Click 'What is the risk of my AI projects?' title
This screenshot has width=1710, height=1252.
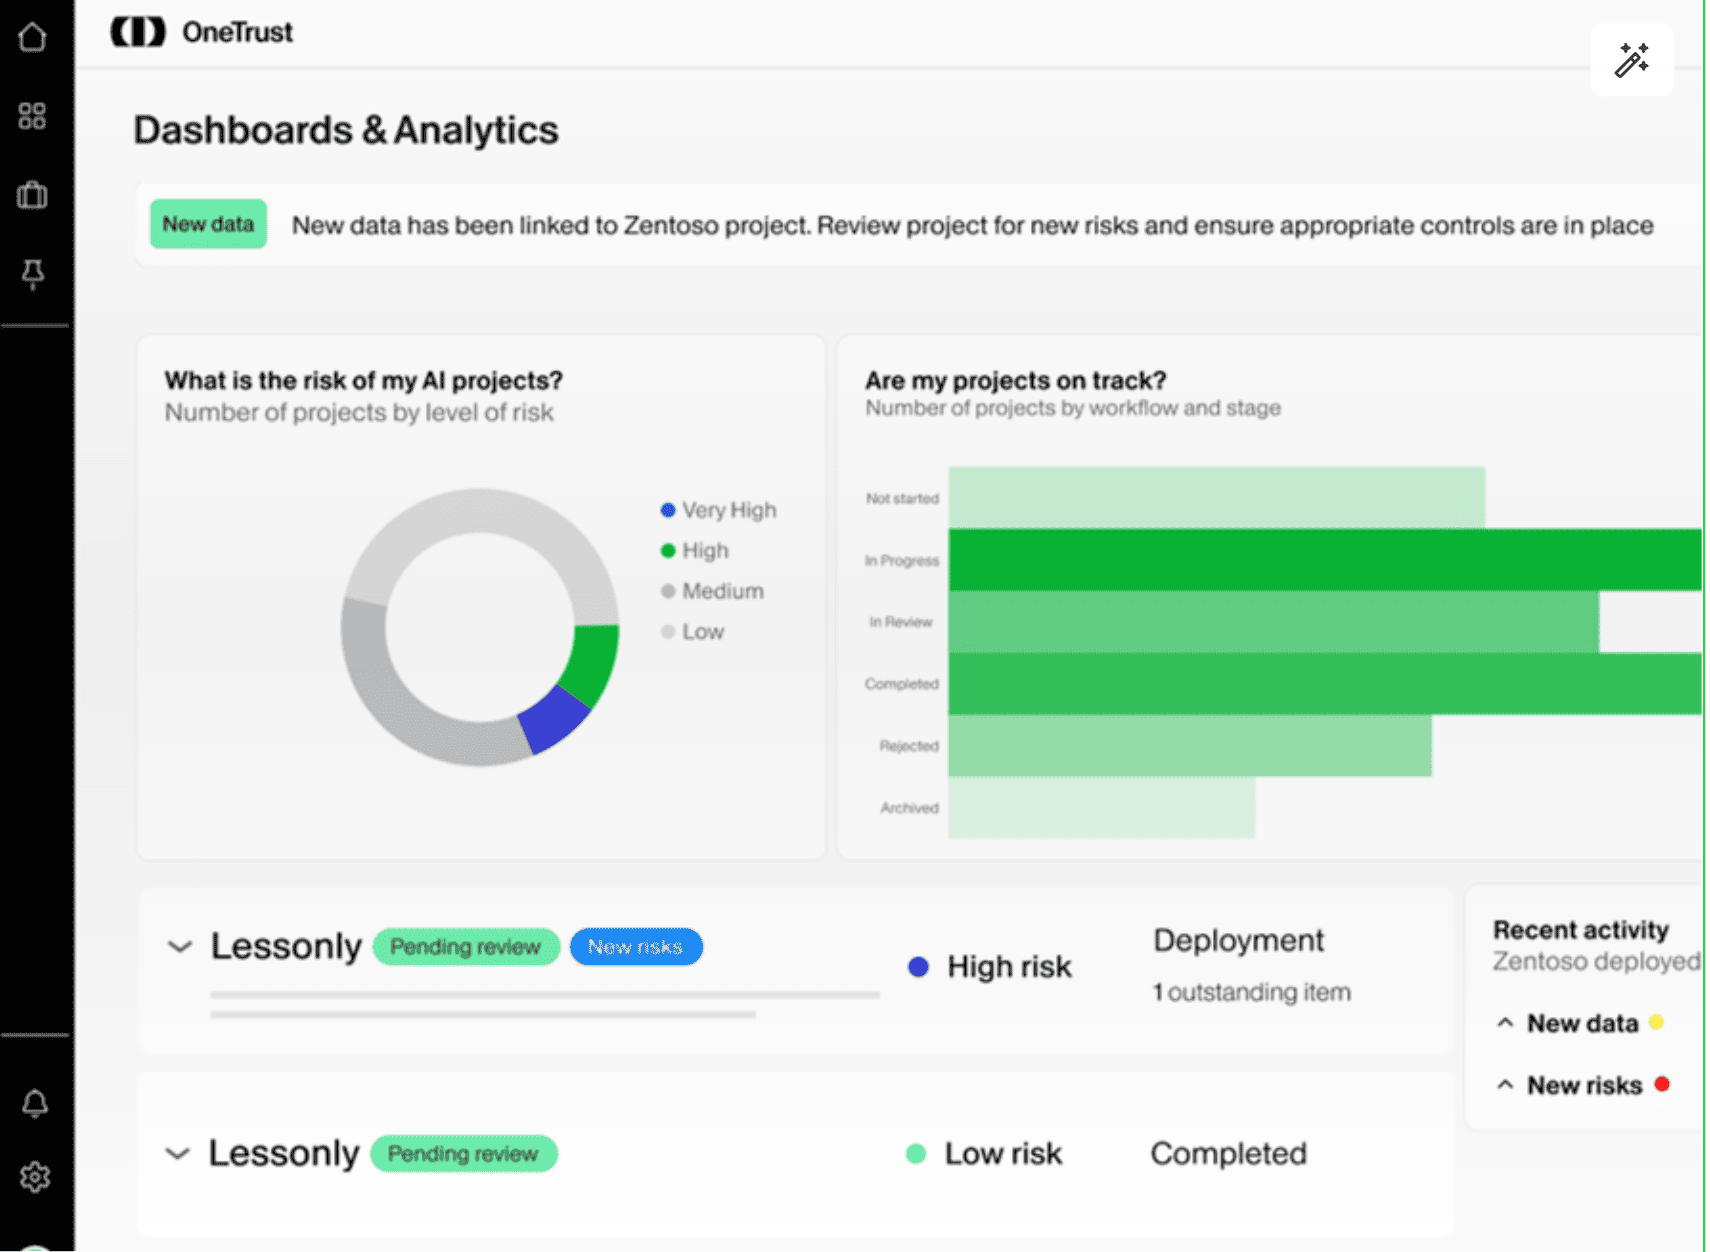pyautogui.click(x=364, y=381)
